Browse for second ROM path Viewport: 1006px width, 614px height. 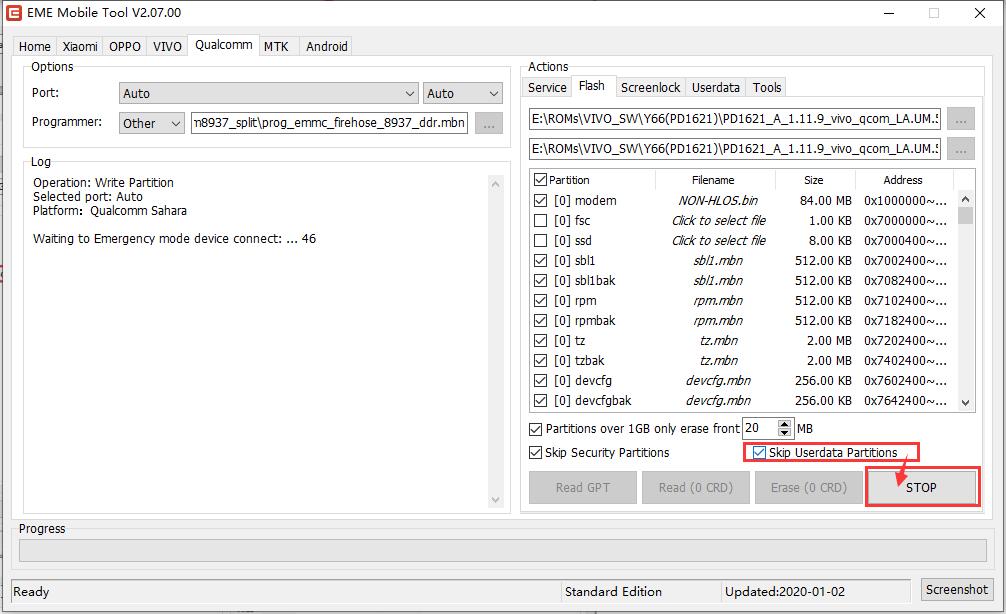point(960,149)
